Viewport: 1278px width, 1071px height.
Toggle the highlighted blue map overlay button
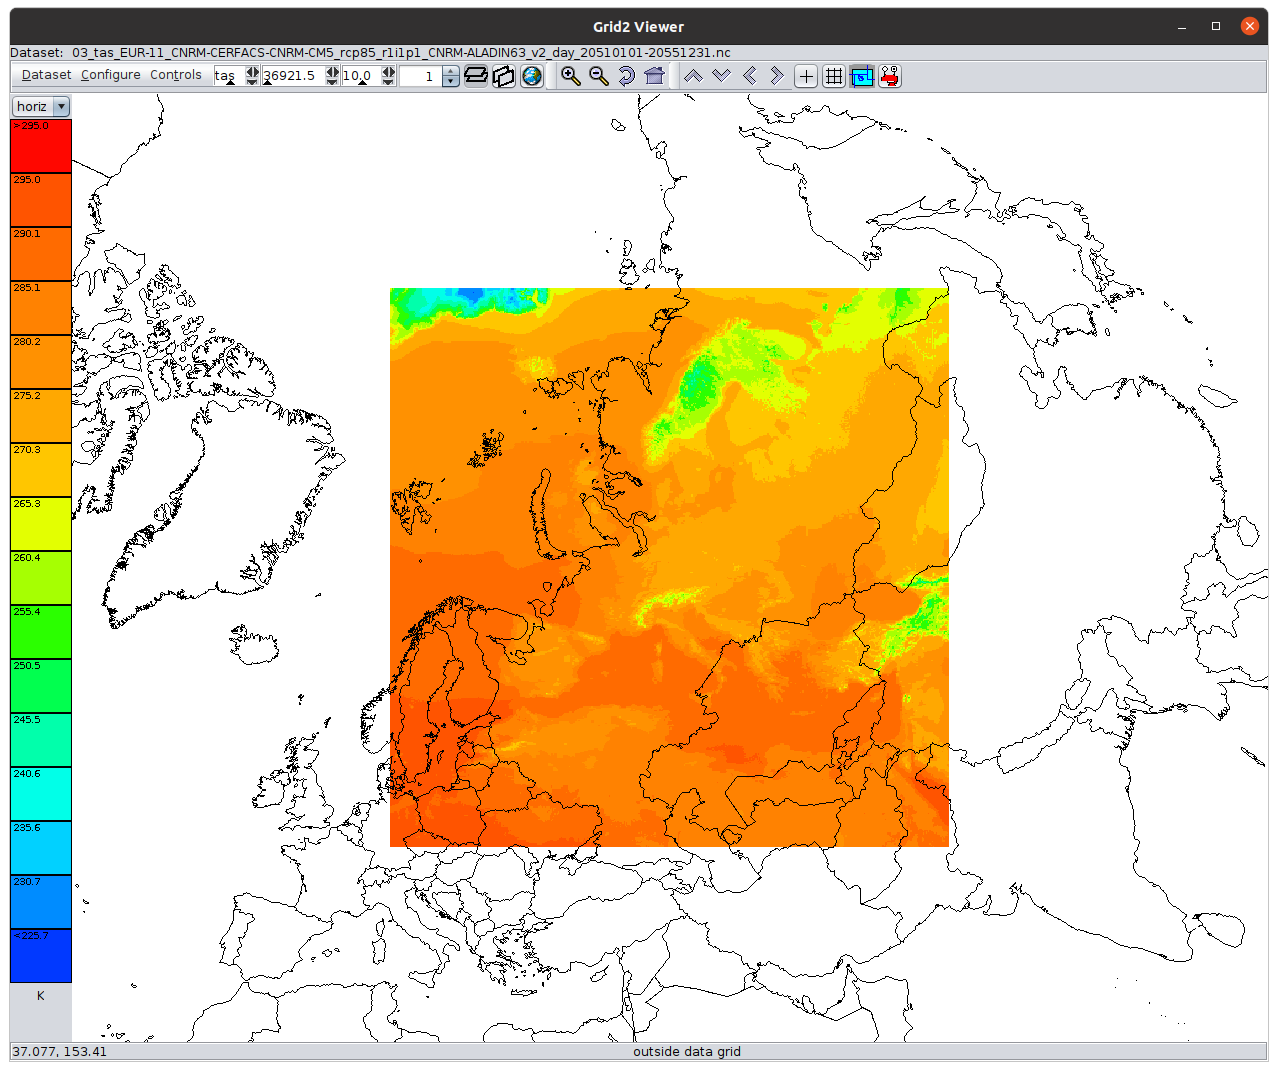862,76
